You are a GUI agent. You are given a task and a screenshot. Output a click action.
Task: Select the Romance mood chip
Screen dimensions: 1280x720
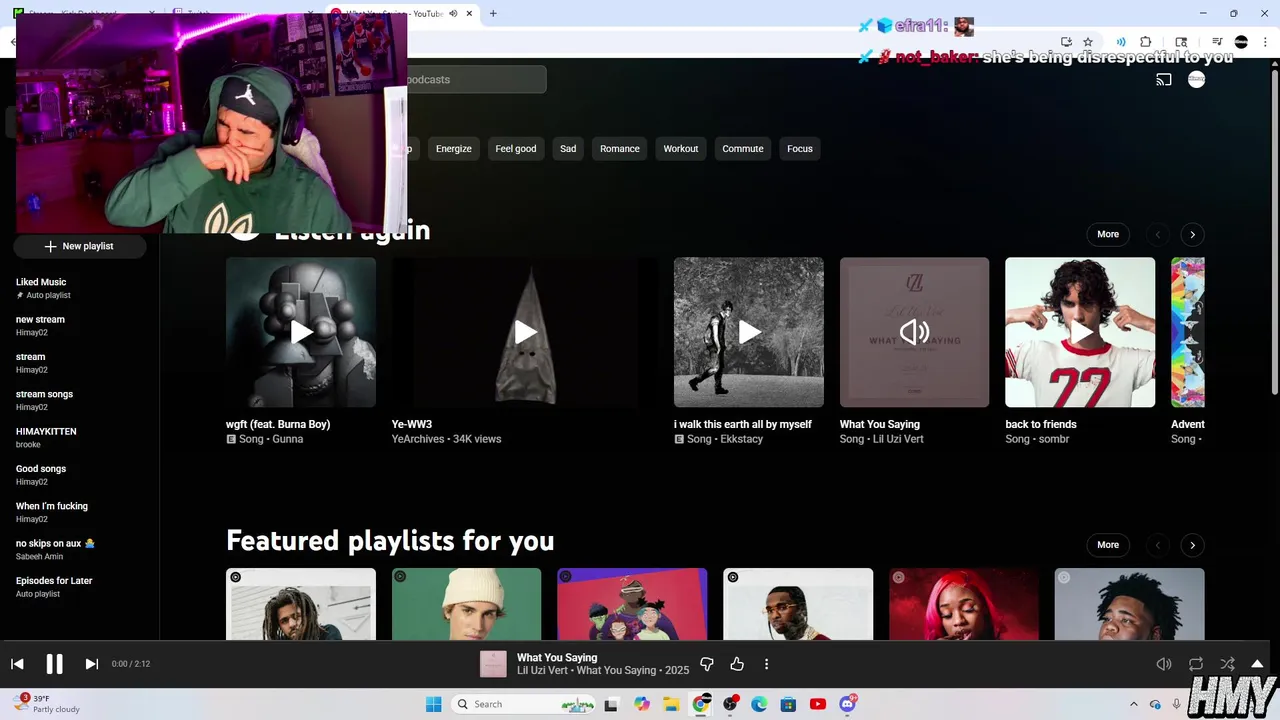coord(619,149)
